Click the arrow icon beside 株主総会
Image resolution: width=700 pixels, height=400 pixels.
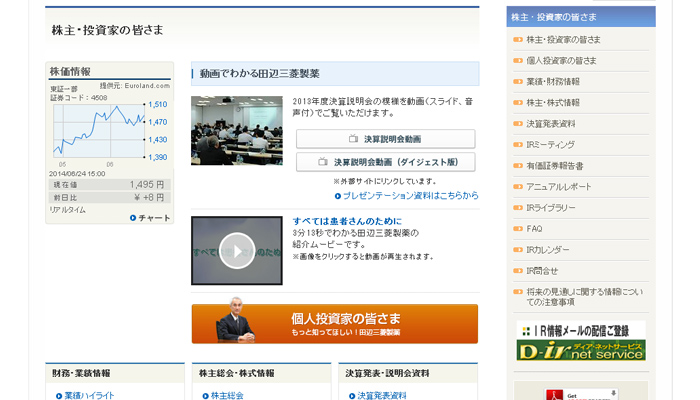205,396
